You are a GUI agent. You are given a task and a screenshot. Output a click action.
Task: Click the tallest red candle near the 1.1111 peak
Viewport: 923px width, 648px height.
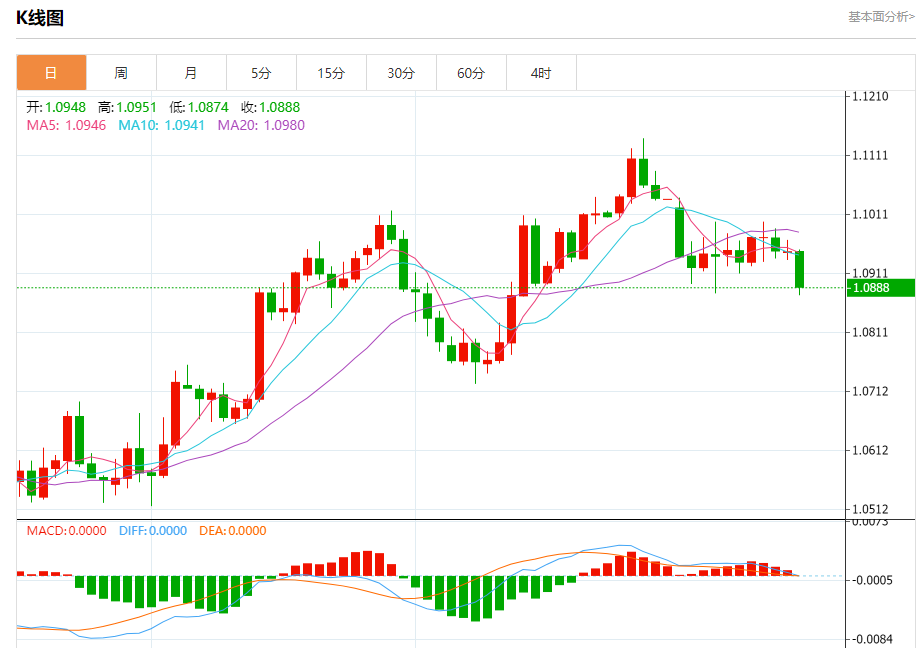[632, 177]
